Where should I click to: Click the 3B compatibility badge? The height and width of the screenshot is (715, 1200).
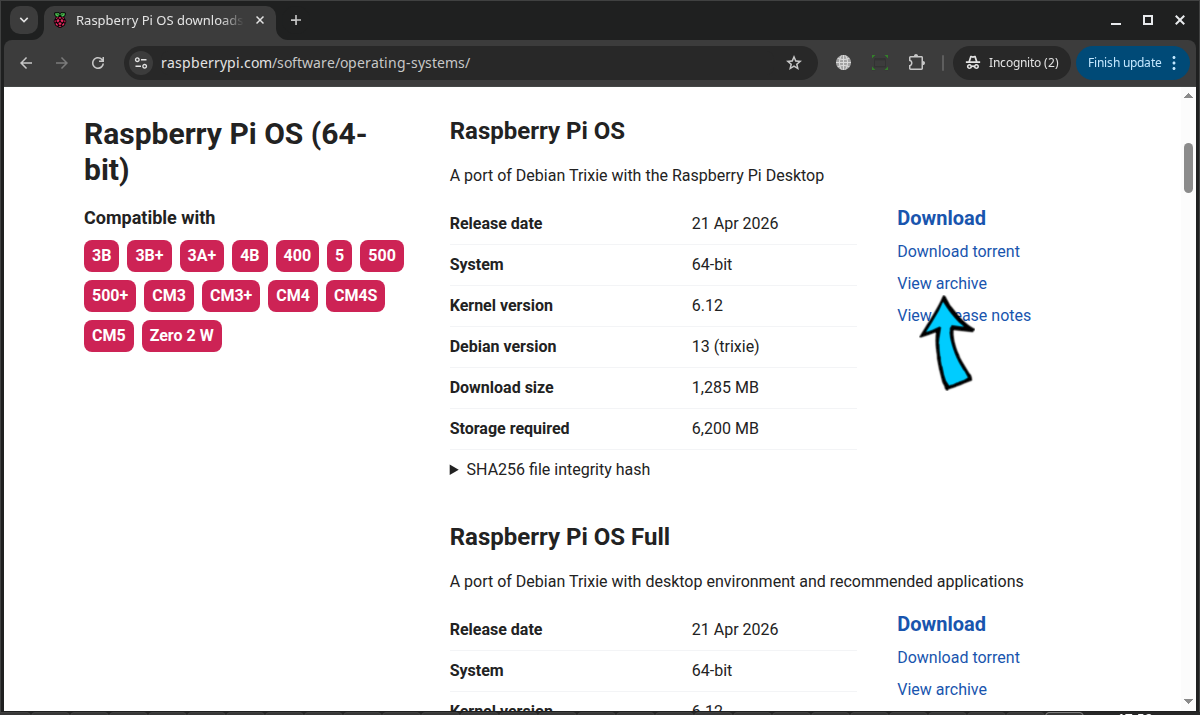point(102,255)
